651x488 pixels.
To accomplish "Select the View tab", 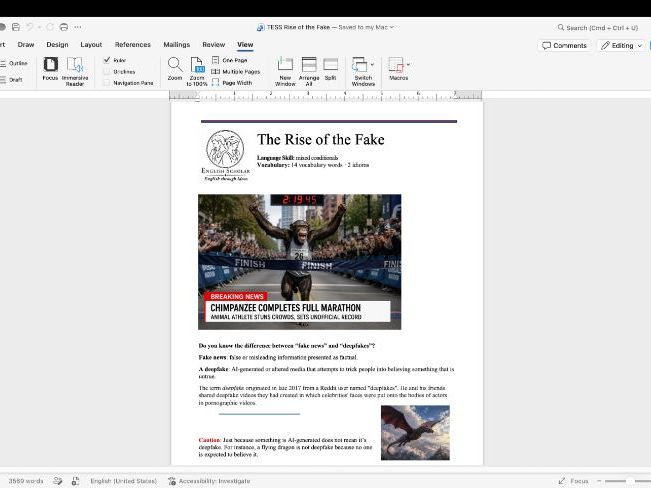I will (245, 44).
